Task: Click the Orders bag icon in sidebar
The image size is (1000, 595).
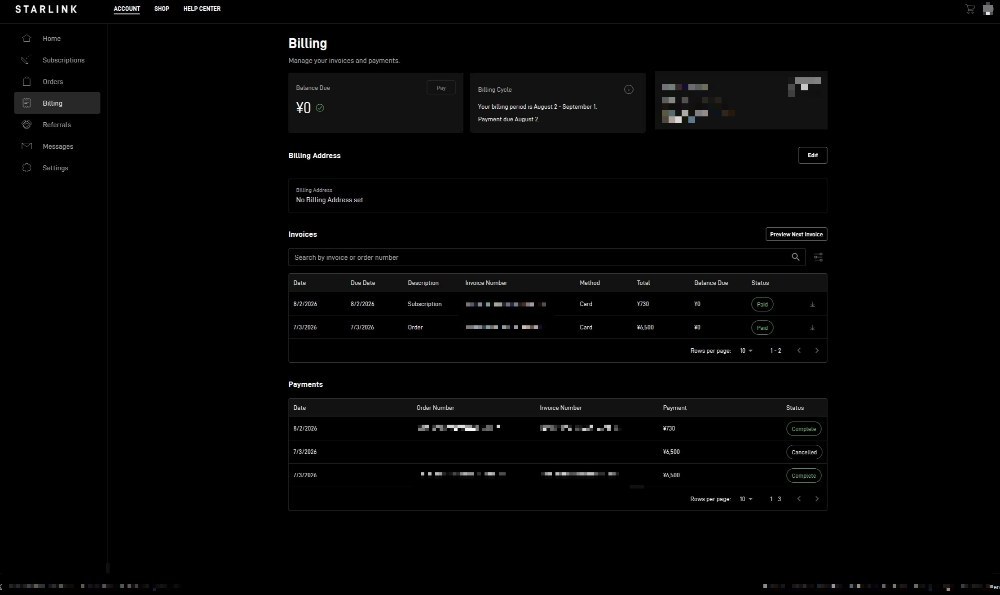Action: (26, 82)
